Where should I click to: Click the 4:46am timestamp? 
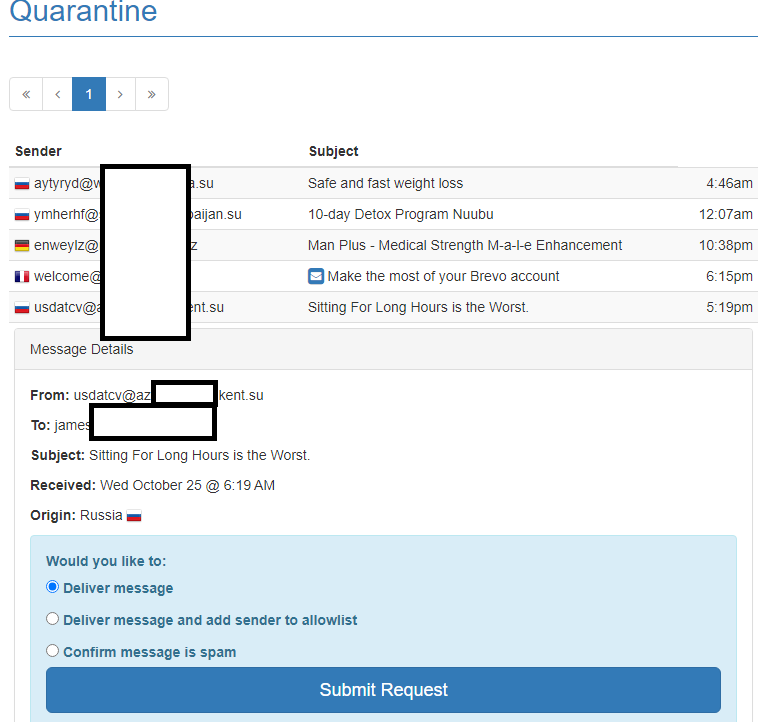click(x=729, y=183)
